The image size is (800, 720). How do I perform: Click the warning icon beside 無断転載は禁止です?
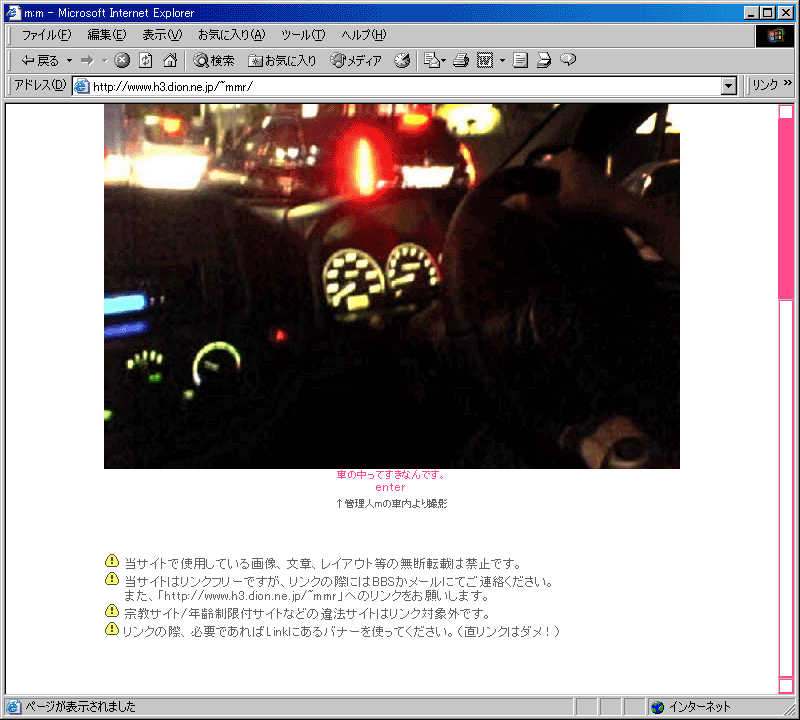pyautogui.click(x=112, y=561)
